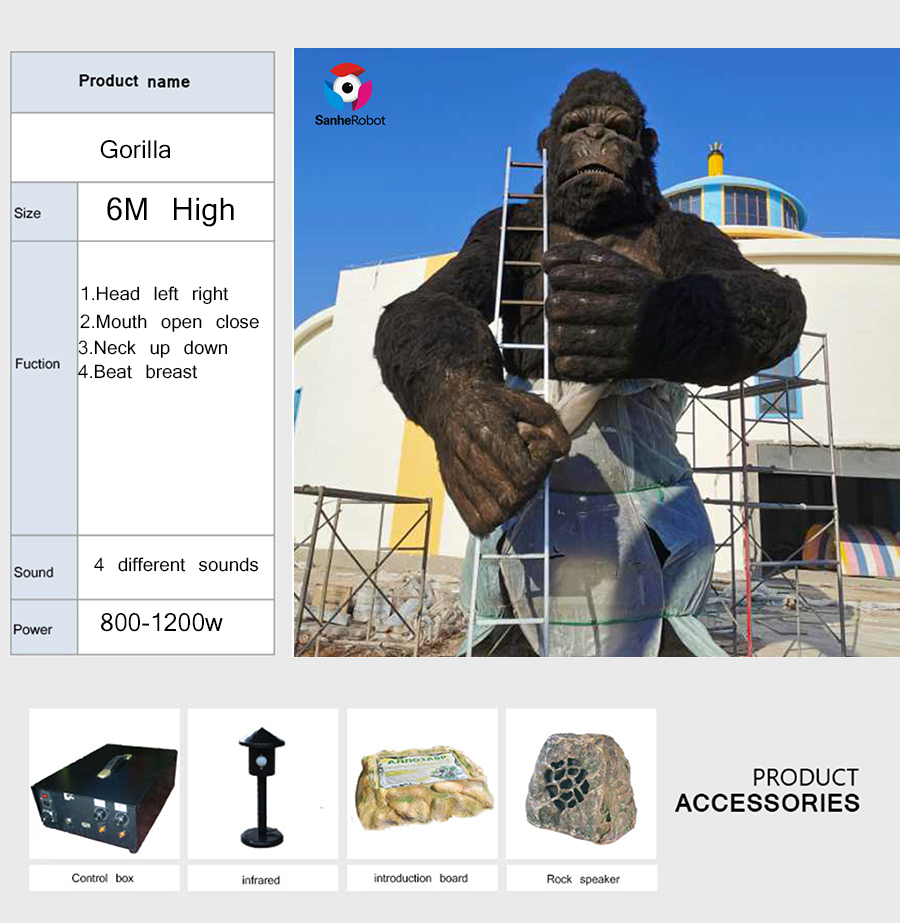Click the '4.Beat breast' function line
900x923 pixels.
click(138, 372)
